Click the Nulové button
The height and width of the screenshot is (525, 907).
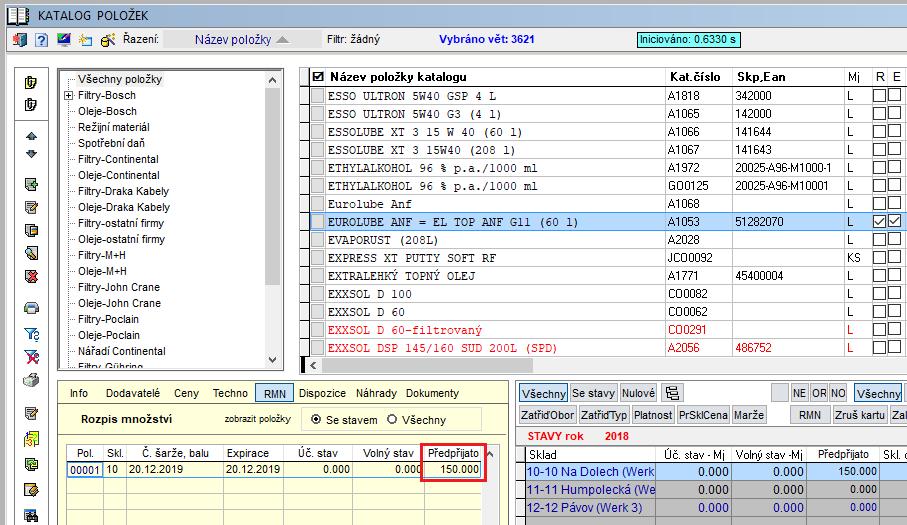pos(639,393)
